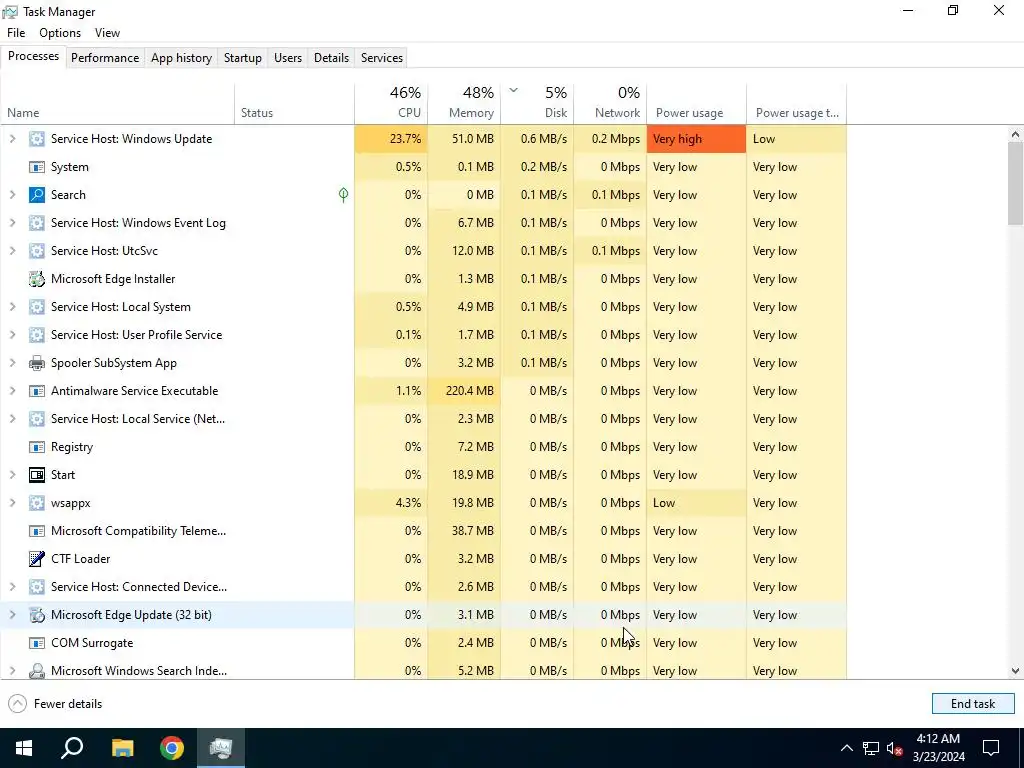Switch to the Services tab
The height and width of the screenshot is (768, 1024).
382,58
